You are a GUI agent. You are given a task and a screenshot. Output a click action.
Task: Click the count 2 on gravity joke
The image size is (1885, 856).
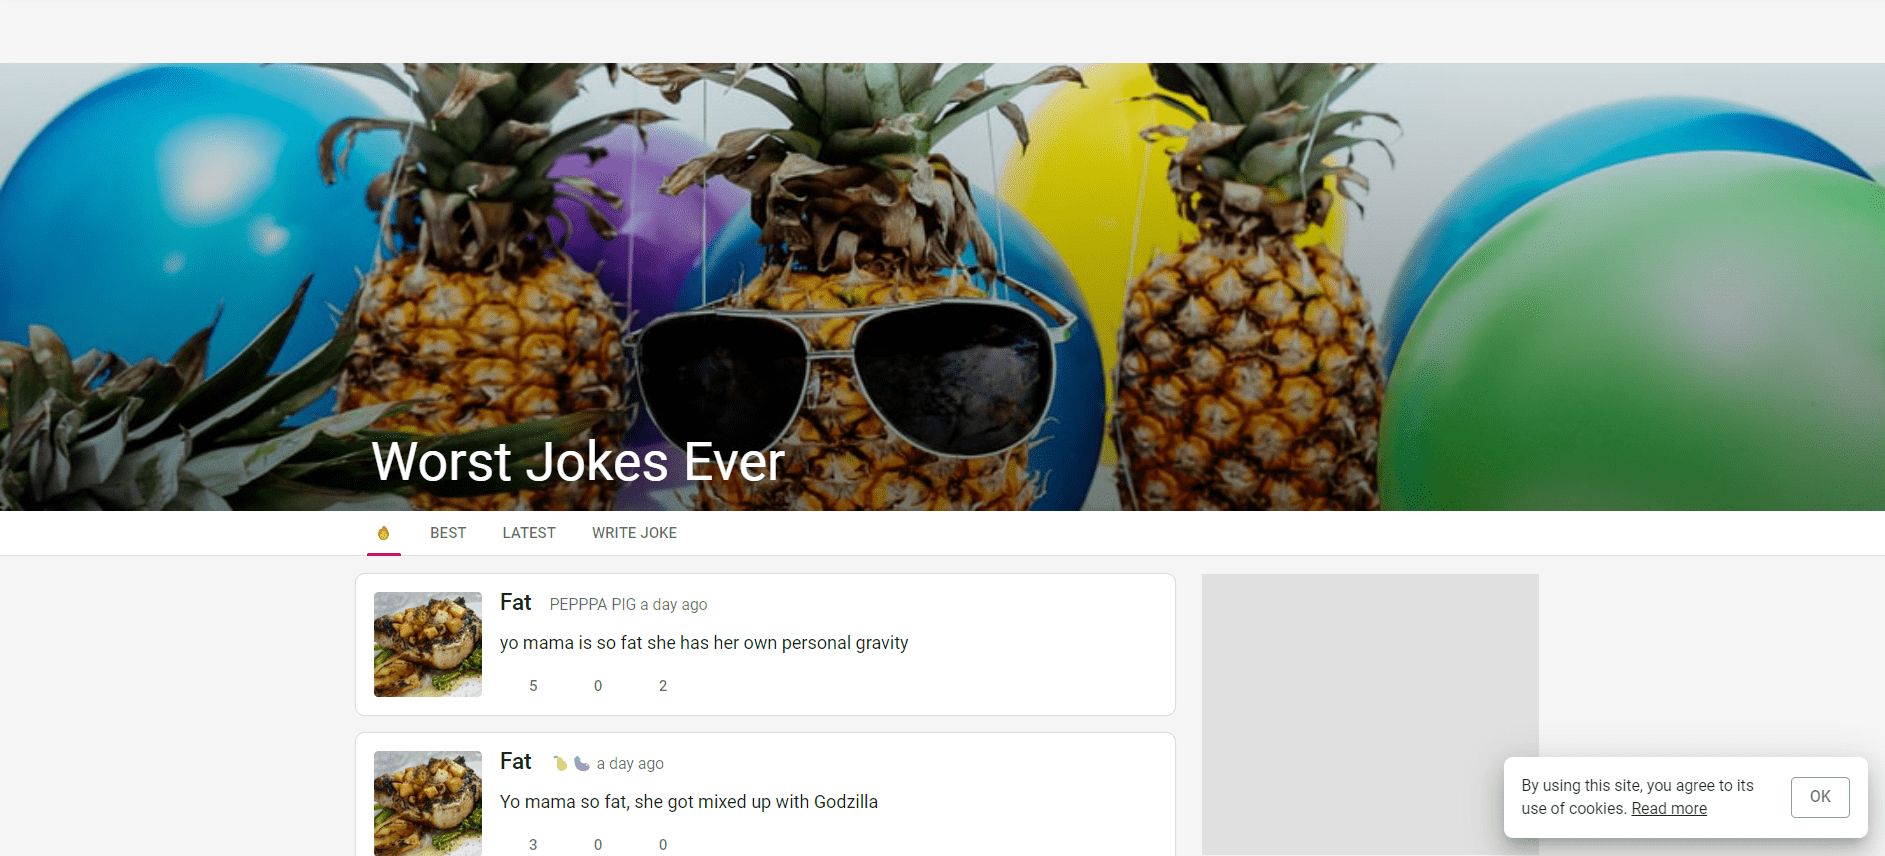point(663,686)
